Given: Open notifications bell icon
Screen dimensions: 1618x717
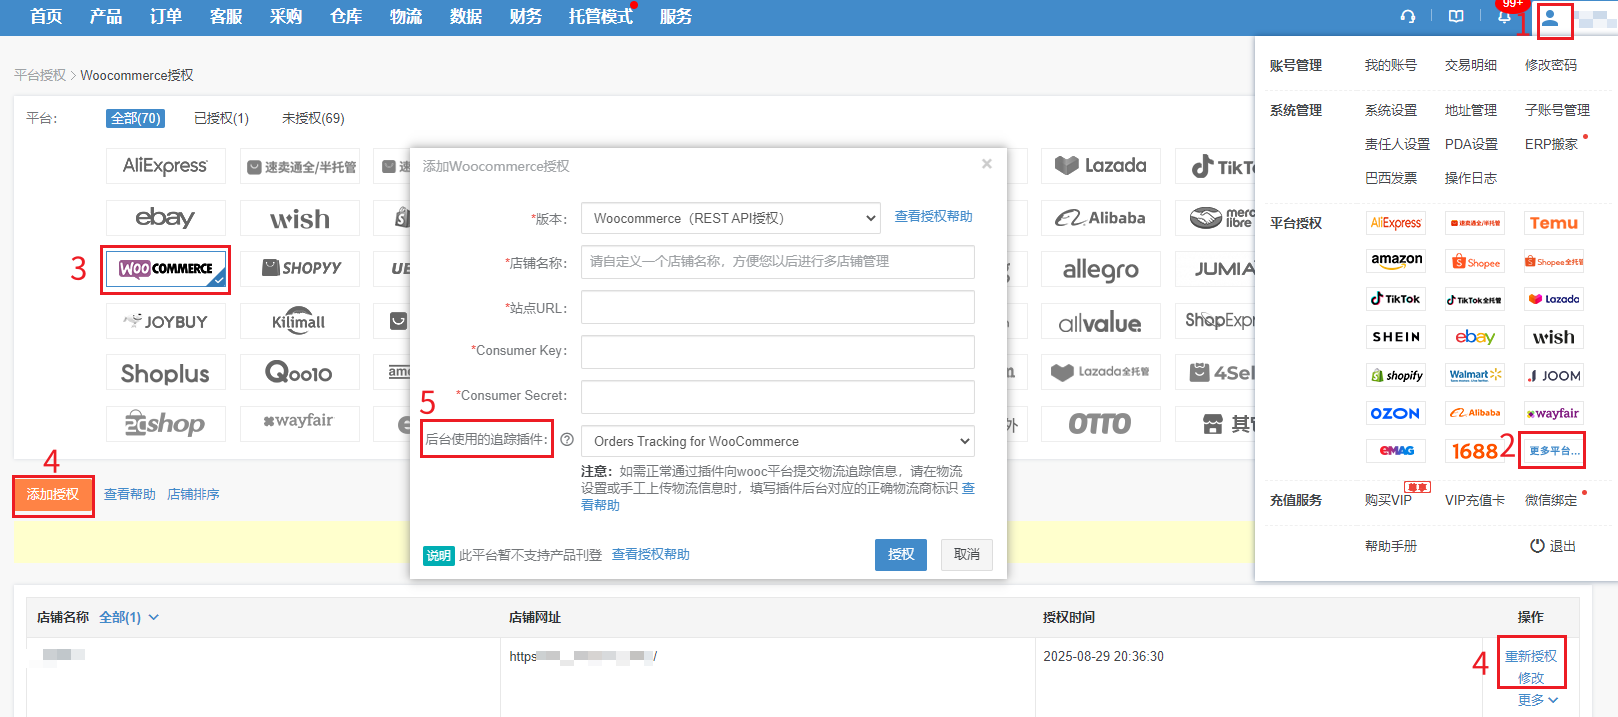Looking at the screenshot, I should (1504, 17).
